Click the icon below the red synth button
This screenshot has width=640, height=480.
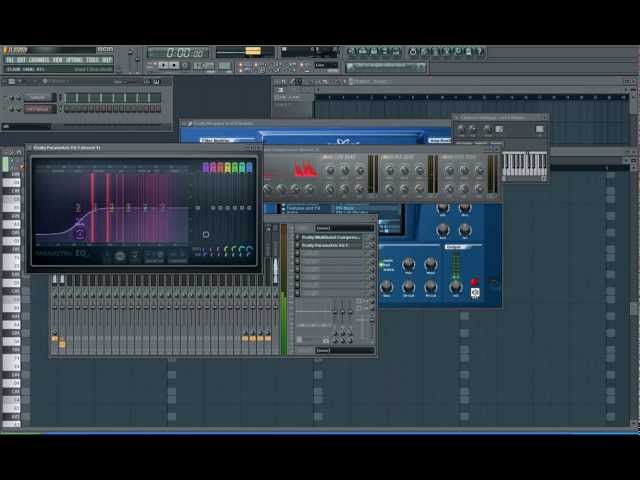475,292
